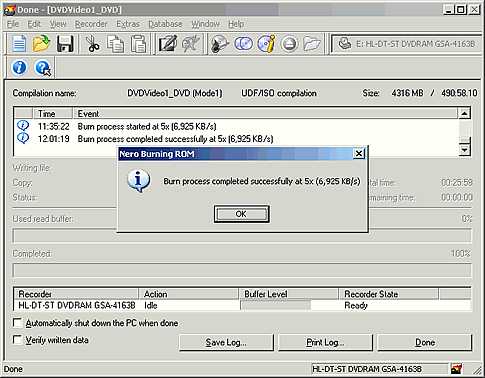Click the Nero application icon in title bar

[x=9, y=10]
